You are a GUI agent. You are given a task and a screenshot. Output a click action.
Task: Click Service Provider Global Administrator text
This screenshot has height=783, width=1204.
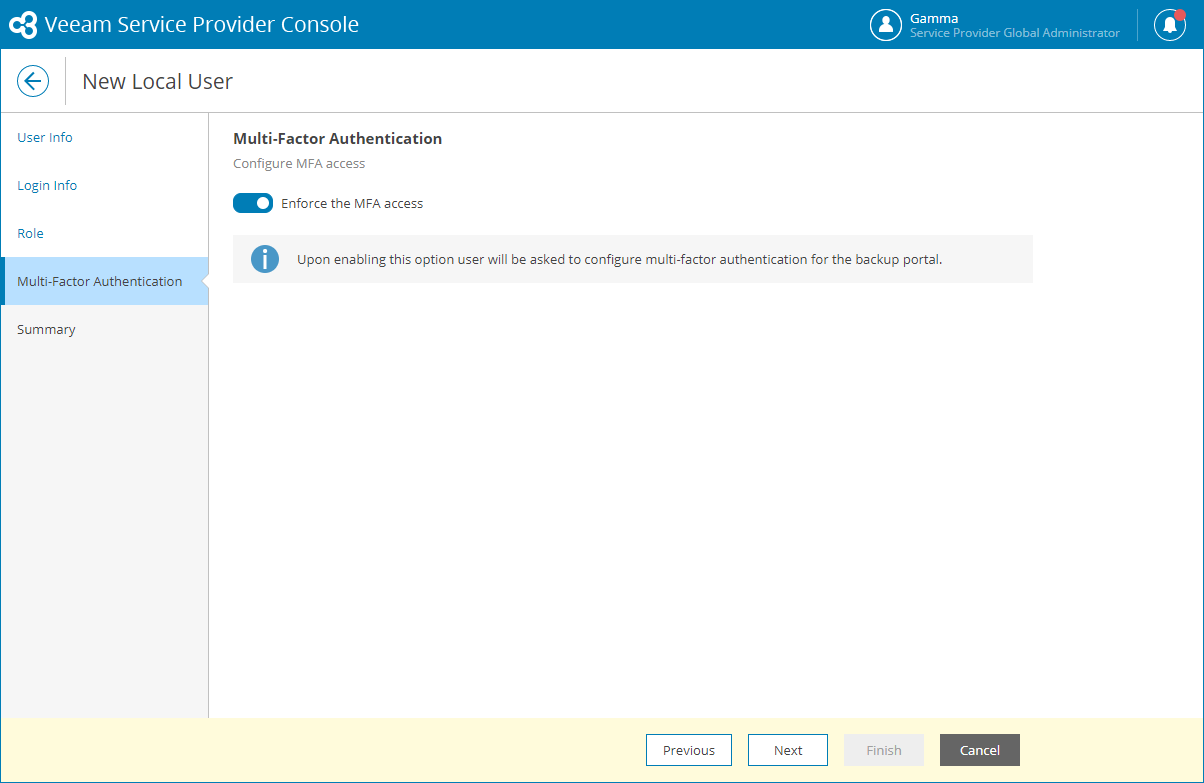tap(1015, 33)
